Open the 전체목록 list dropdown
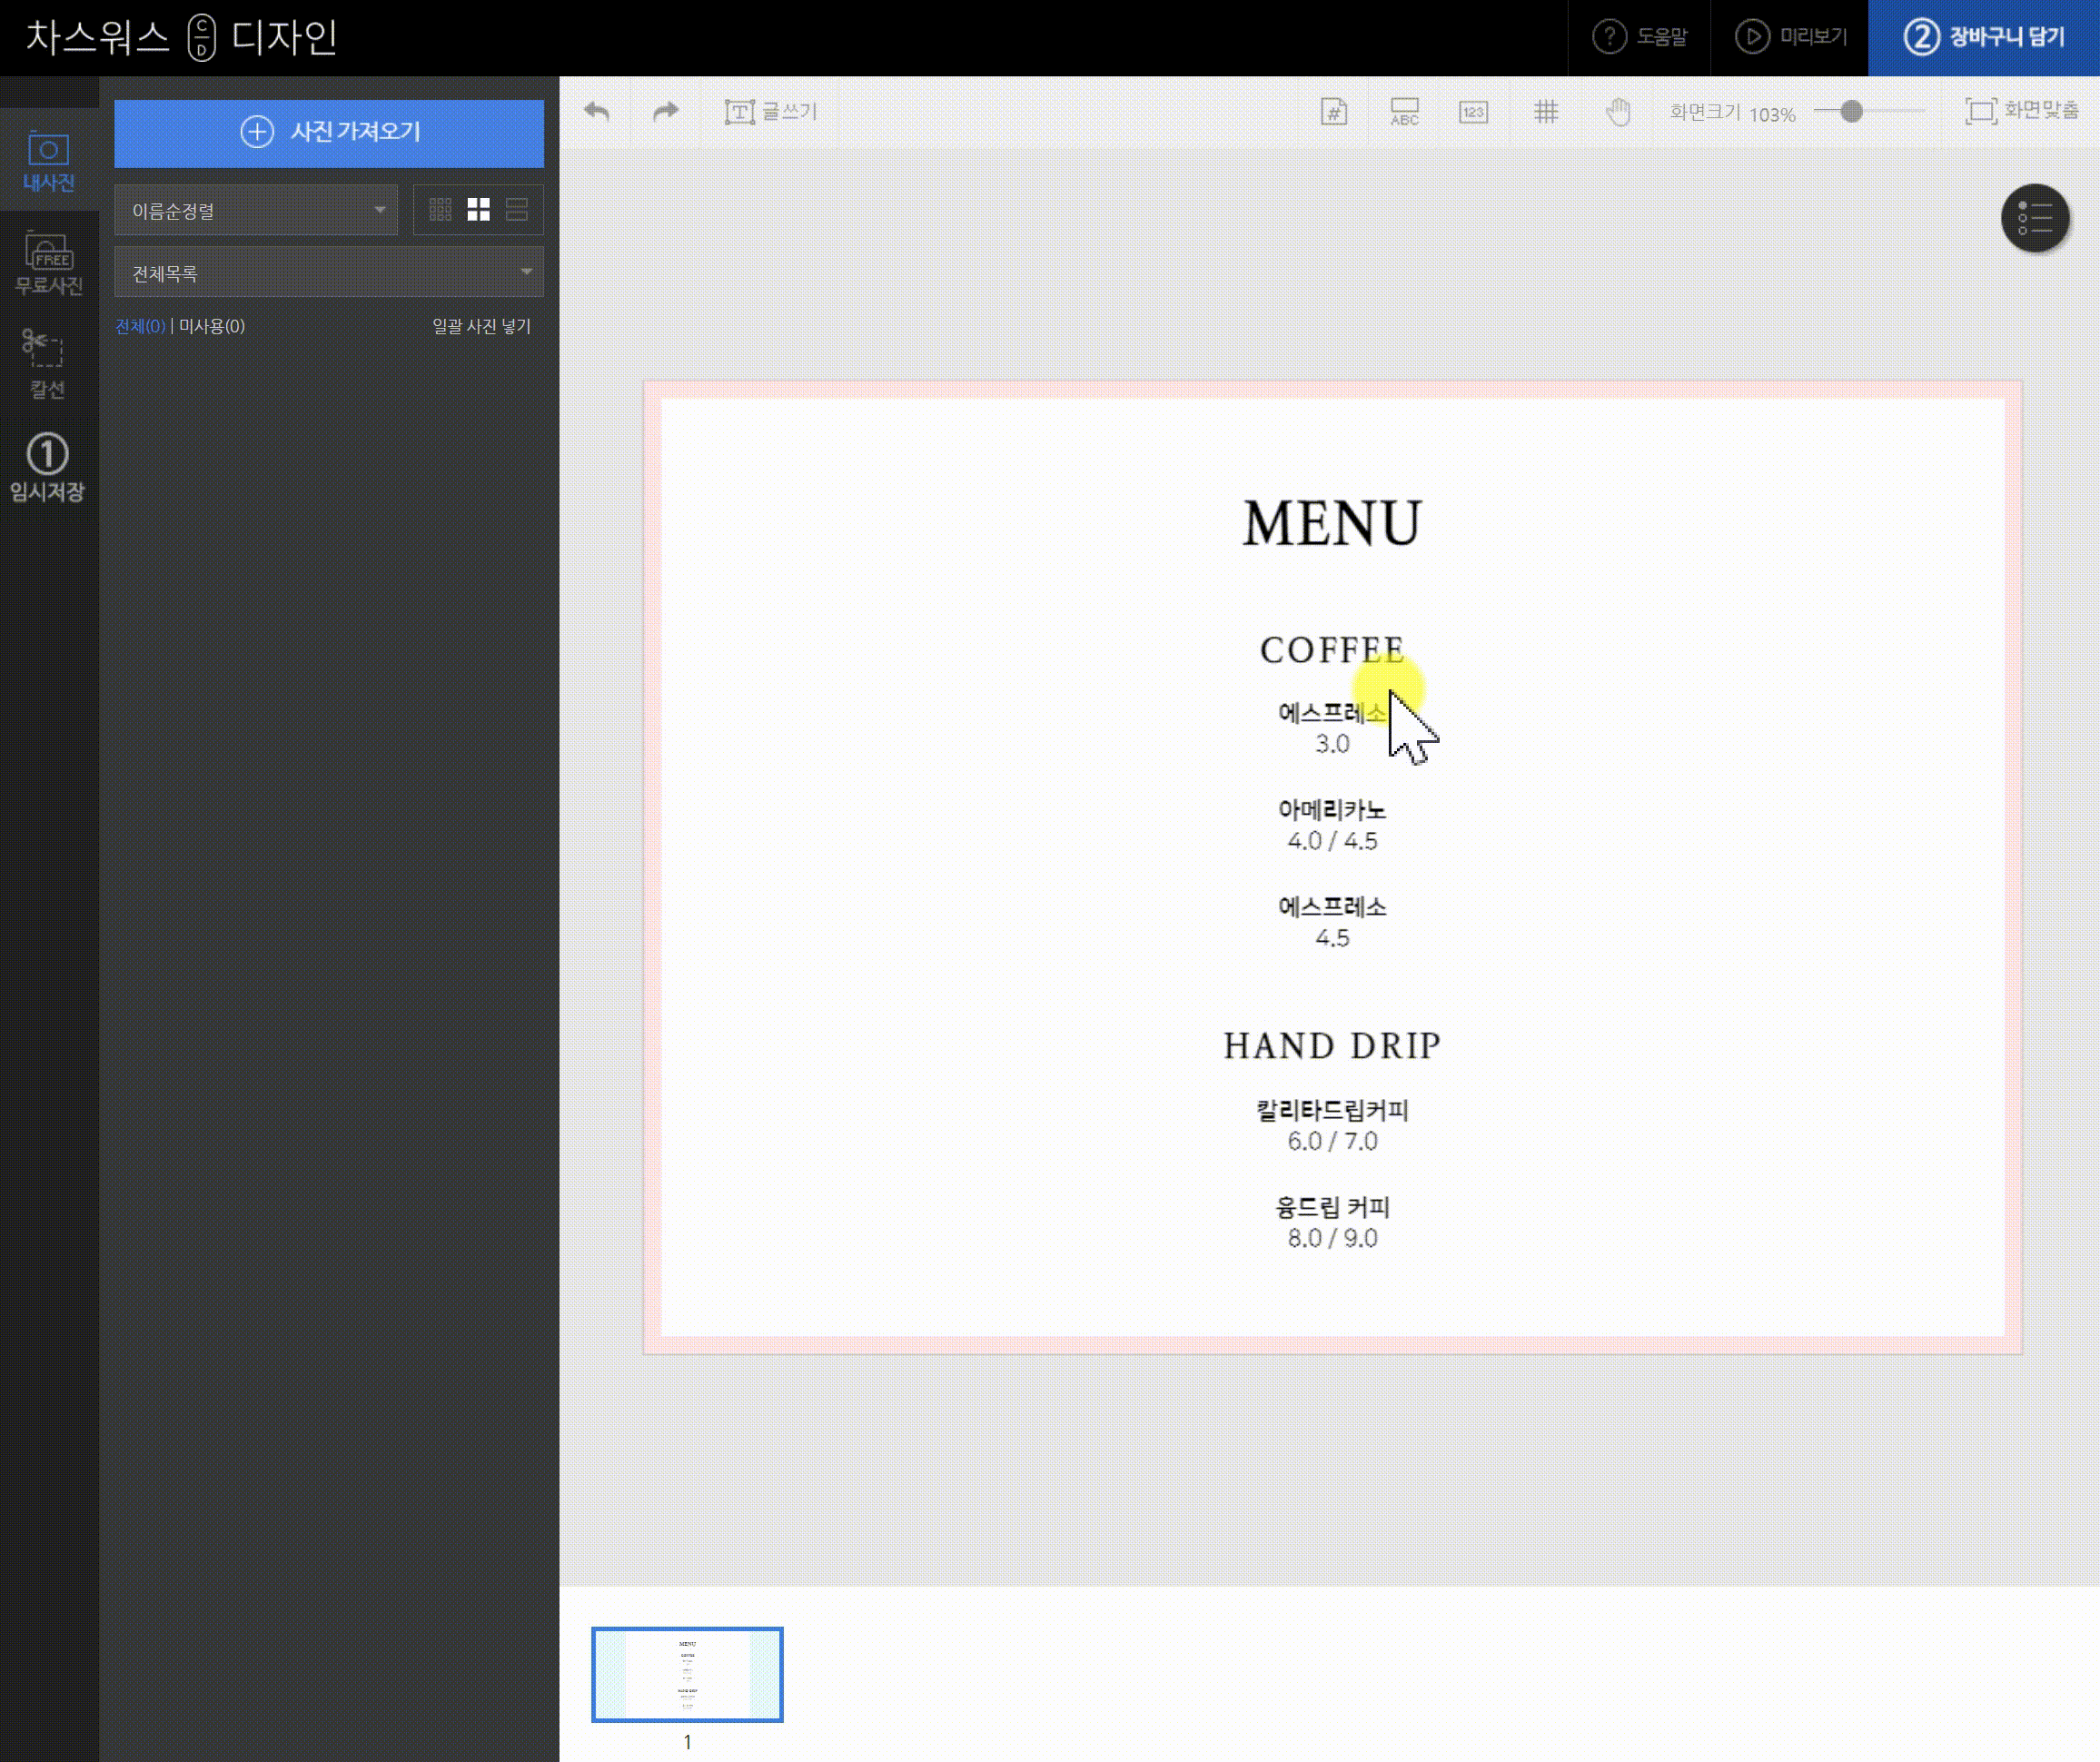Screen dimensions: 2100x1762 329,272
